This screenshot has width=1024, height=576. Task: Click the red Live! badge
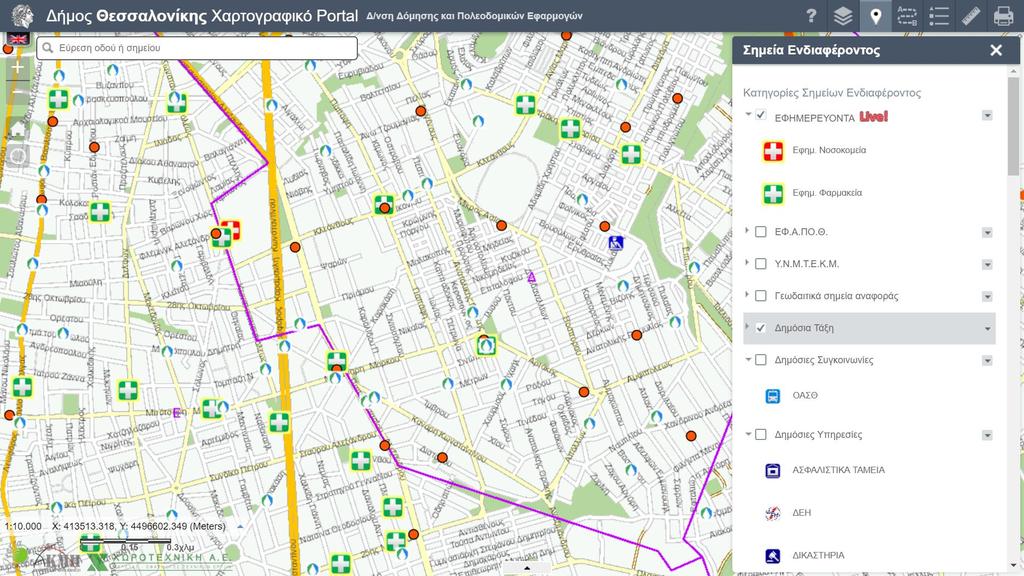(873, 116)
